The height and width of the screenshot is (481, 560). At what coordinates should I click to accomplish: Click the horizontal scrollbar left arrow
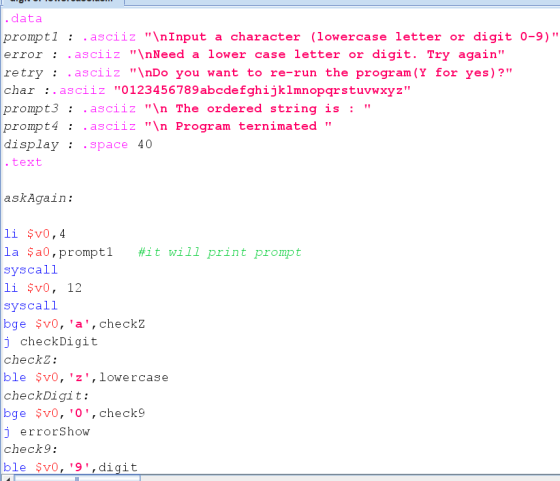(x=7, y=478)
